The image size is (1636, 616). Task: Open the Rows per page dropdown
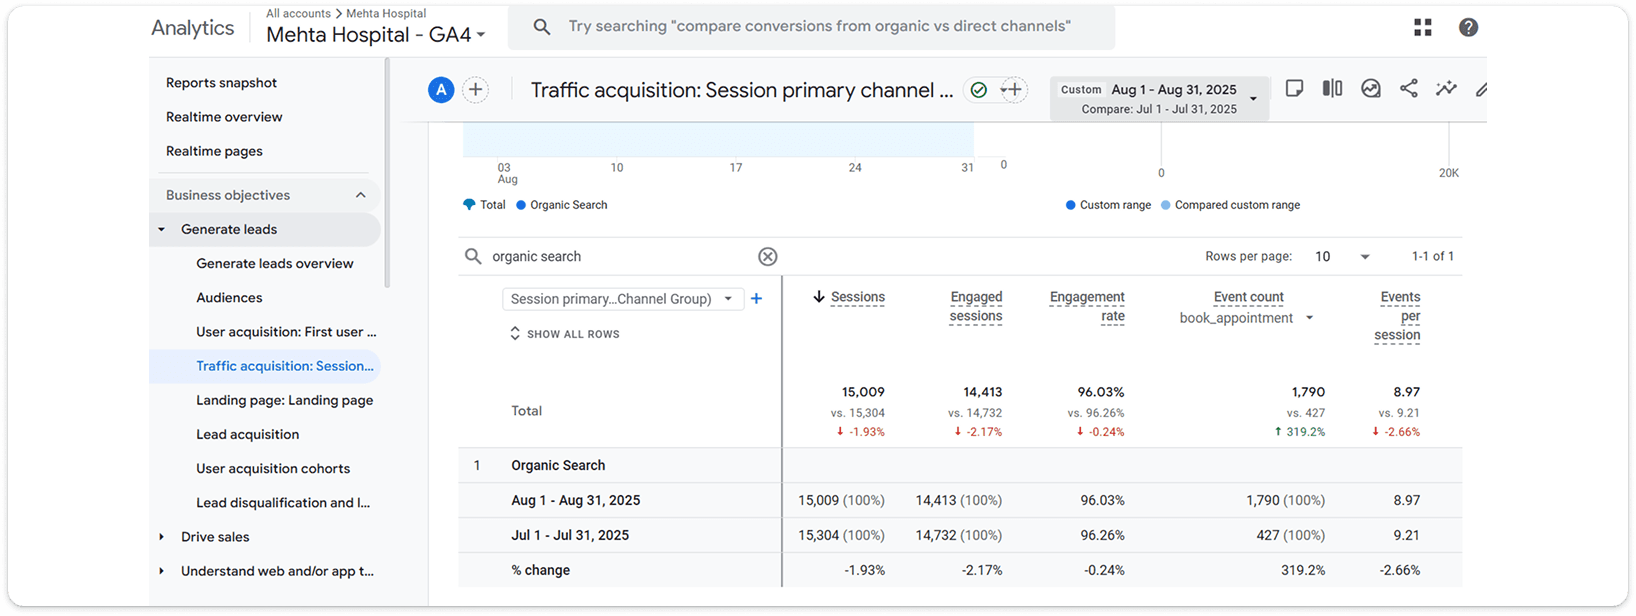point(1342,257)
